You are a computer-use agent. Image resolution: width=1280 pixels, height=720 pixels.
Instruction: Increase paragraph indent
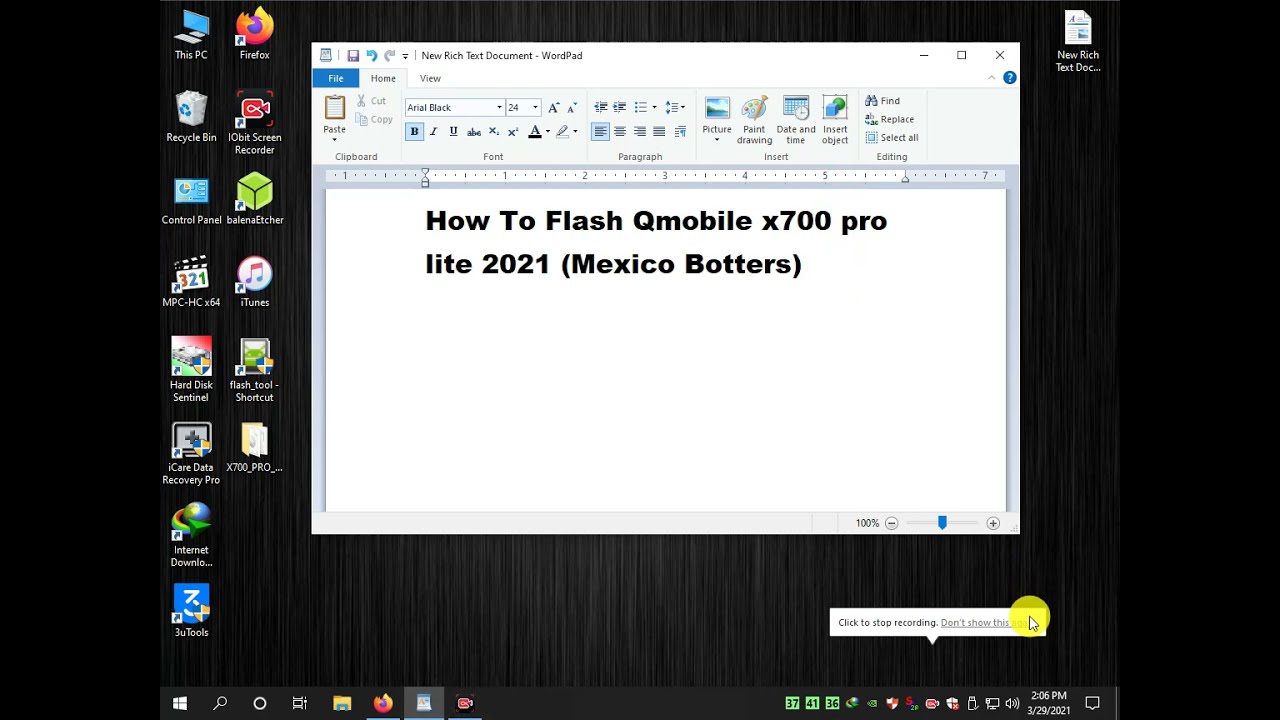point(620,107)
